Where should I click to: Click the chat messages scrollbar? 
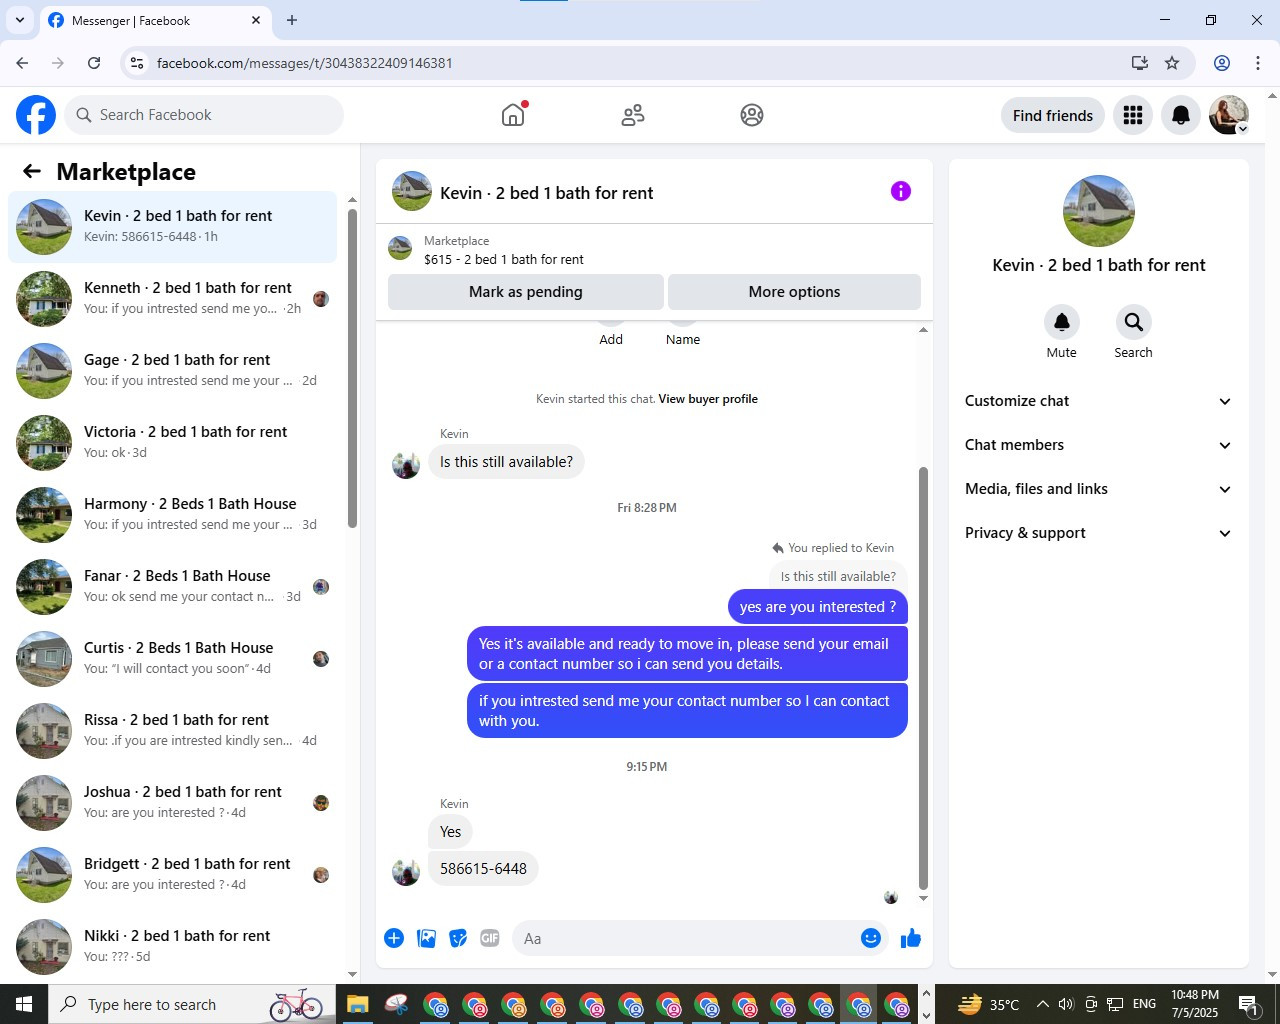click(923, 678)
